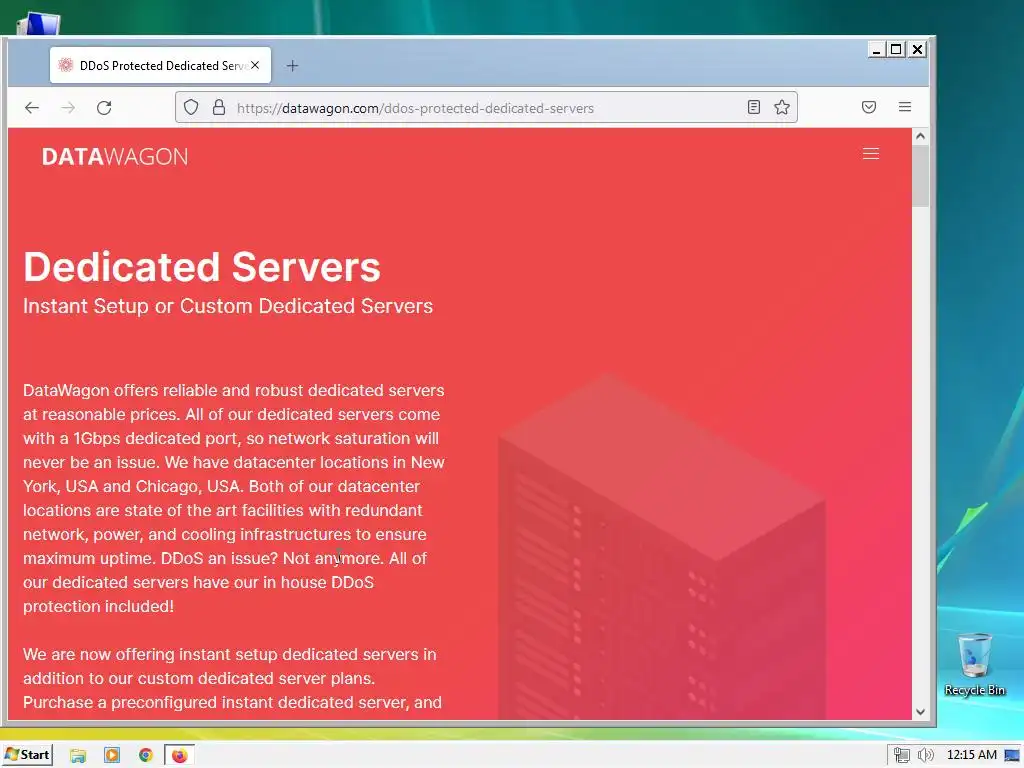1024x768 pixels.
Task: Switch to Firefox taskbar button
Action: click(x=179, y=756)
